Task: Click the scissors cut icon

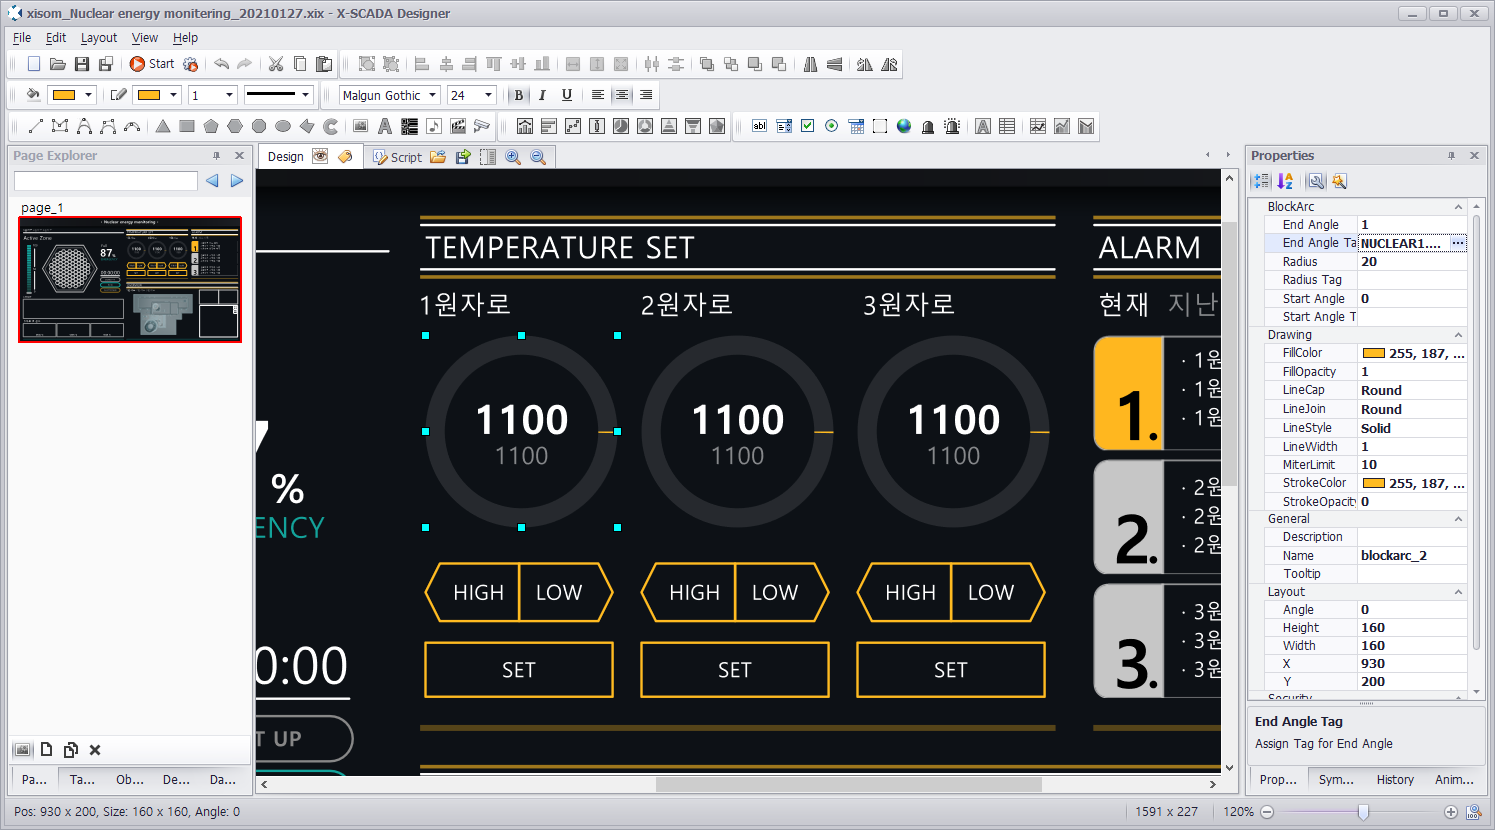Action: 276,64
